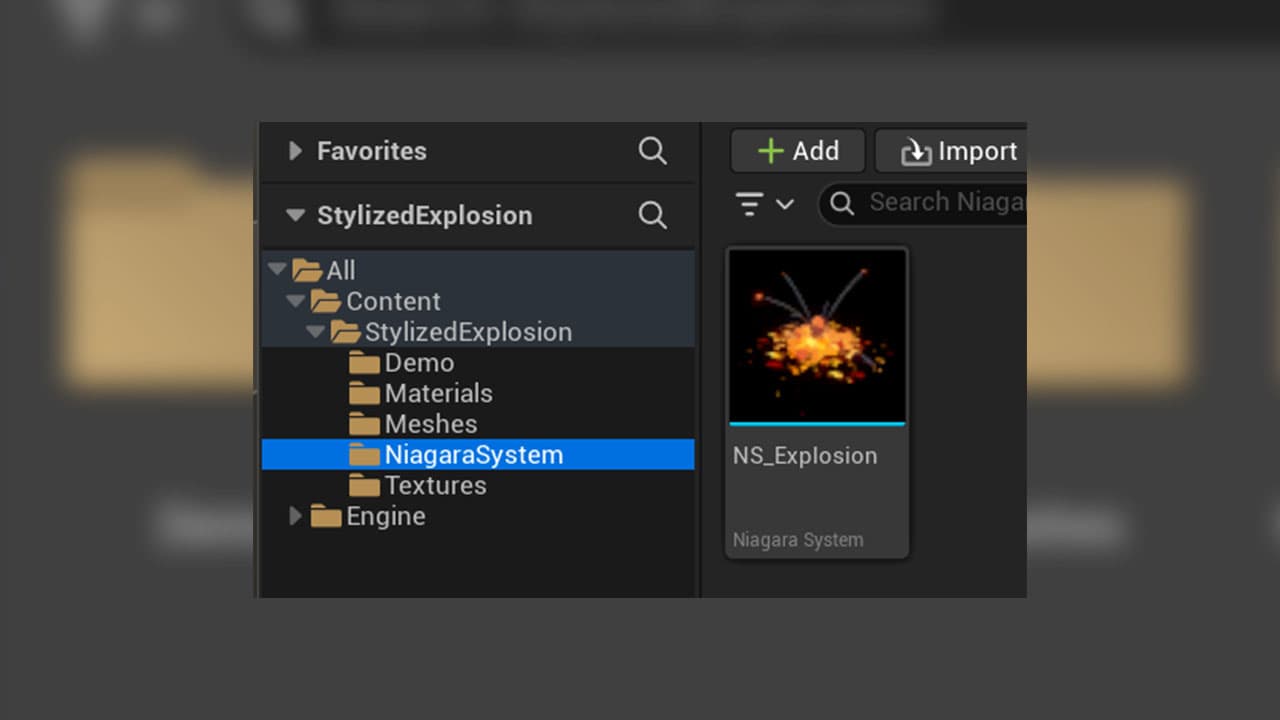Click the Add button
The image size is (1280, 720).
[x=798, y=151]
